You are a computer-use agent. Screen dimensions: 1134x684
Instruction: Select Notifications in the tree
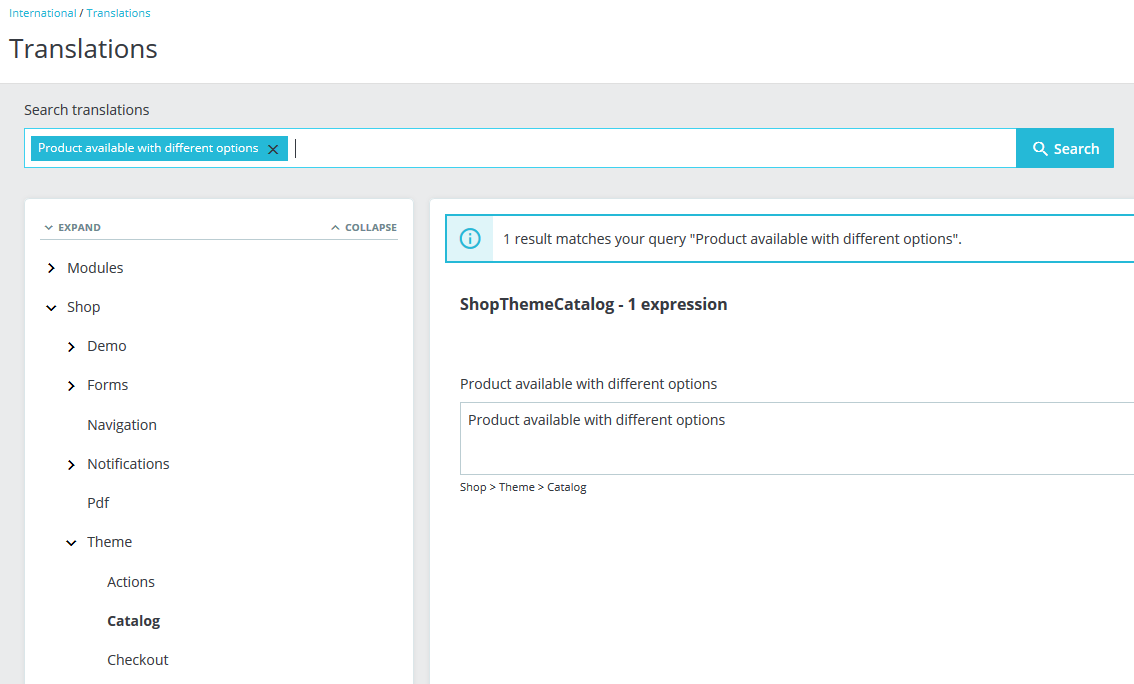[x=128, y=464]
